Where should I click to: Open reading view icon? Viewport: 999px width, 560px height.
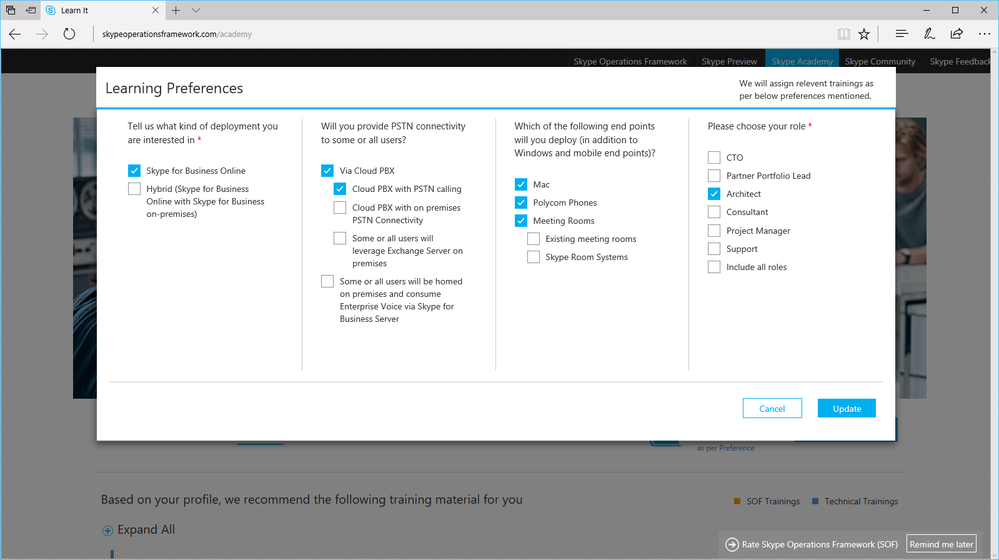844,34
